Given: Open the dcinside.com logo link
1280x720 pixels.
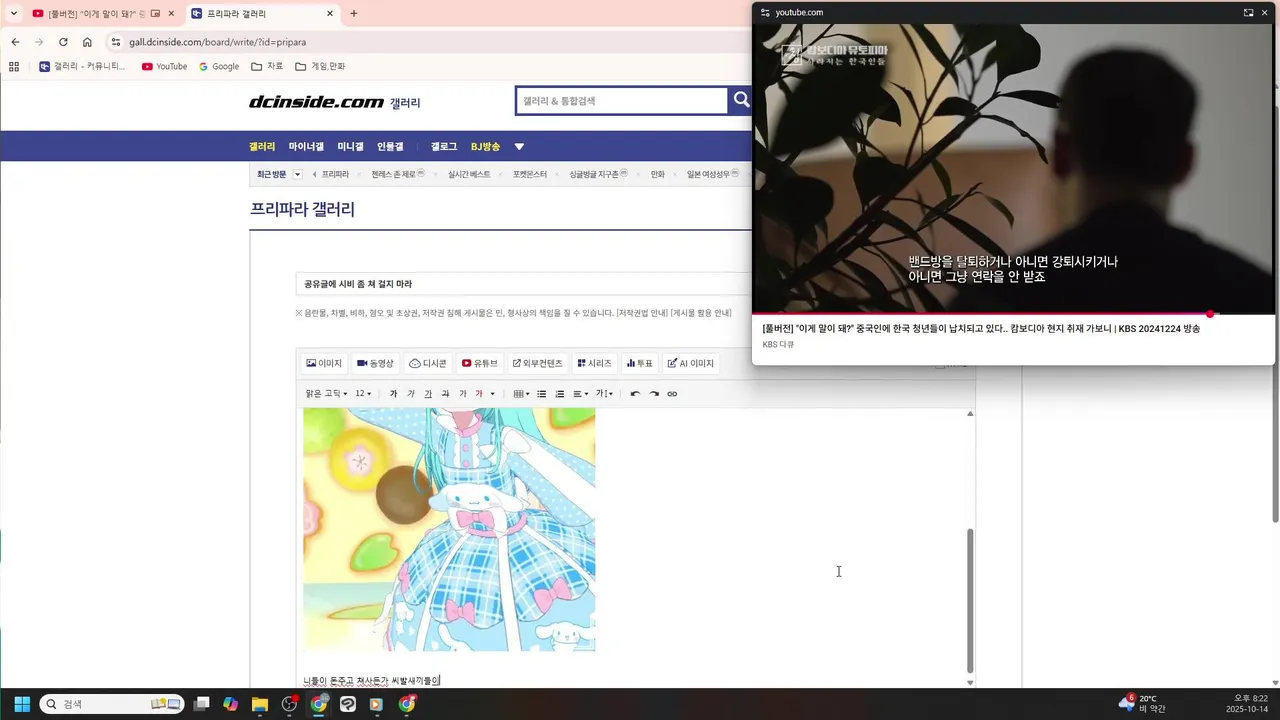Looking at the screenshot, I should click(316, 102).
